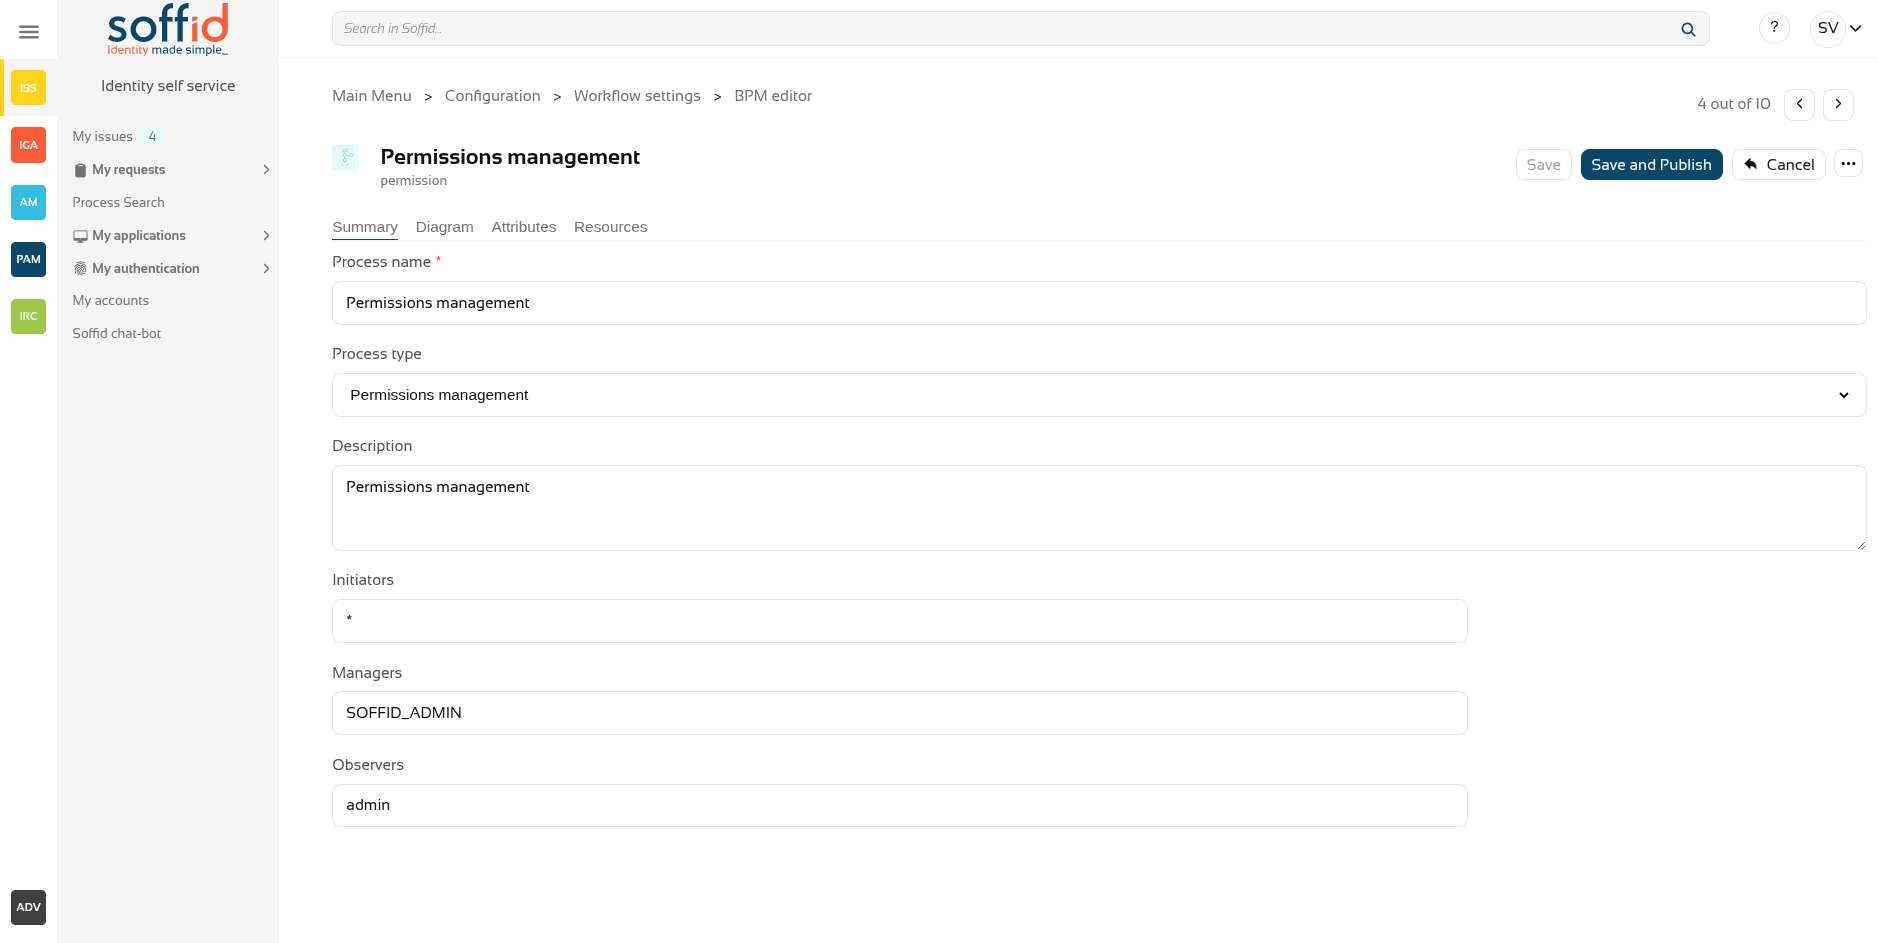Open the Attributes tab
The width and height of the screenshot is (1878, 943).
523,227
